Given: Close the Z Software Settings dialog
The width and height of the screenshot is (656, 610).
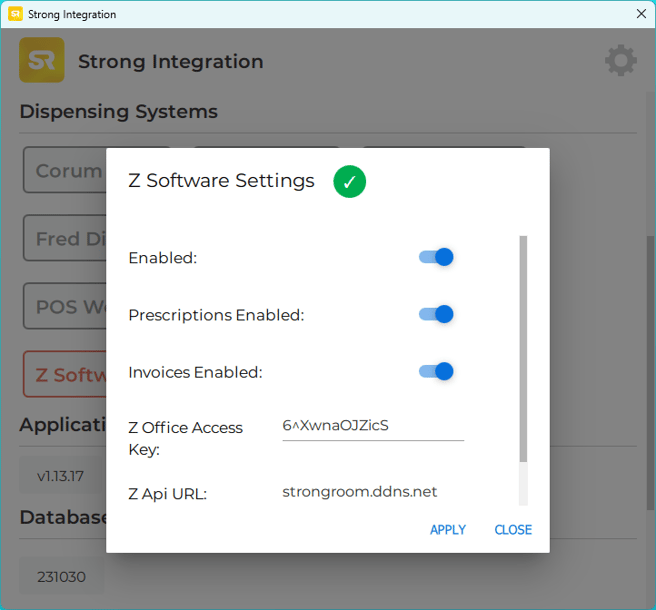Looking at the screenshot, I should pyautogui.click(x=513, y=530).
